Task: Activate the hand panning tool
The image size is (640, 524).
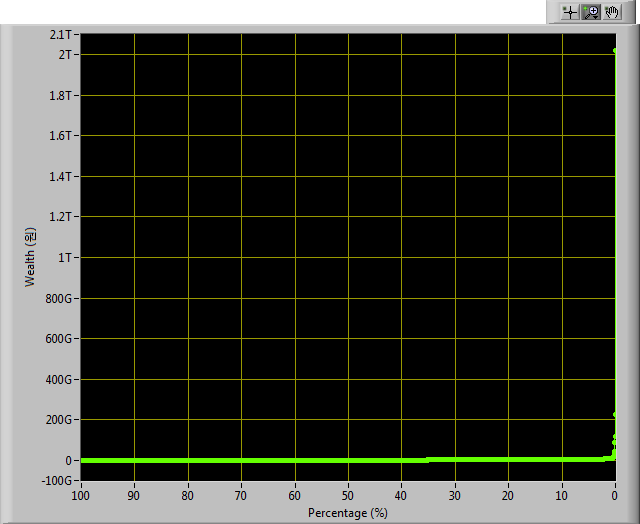Action: tap(612, 12)
